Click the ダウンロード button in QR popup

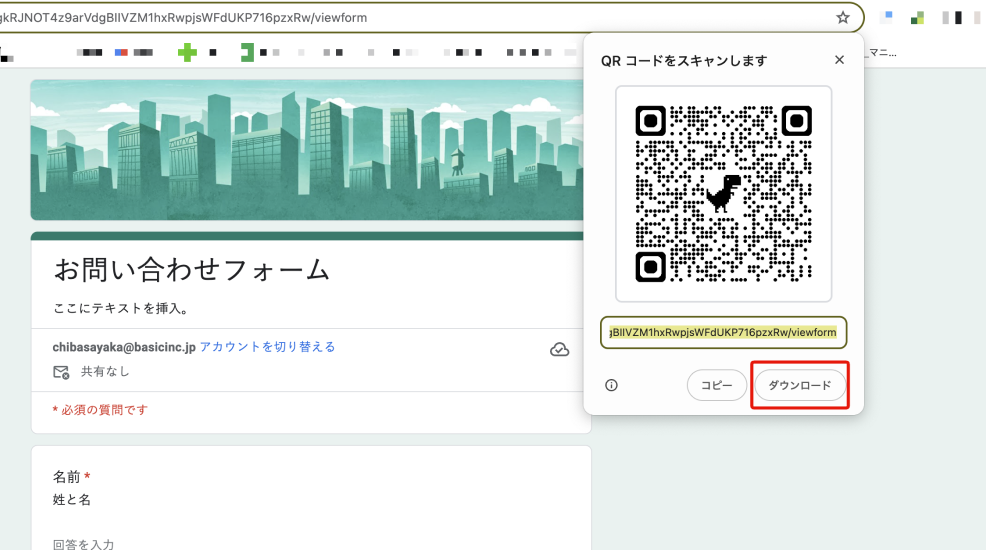click(x=799, y=385)
